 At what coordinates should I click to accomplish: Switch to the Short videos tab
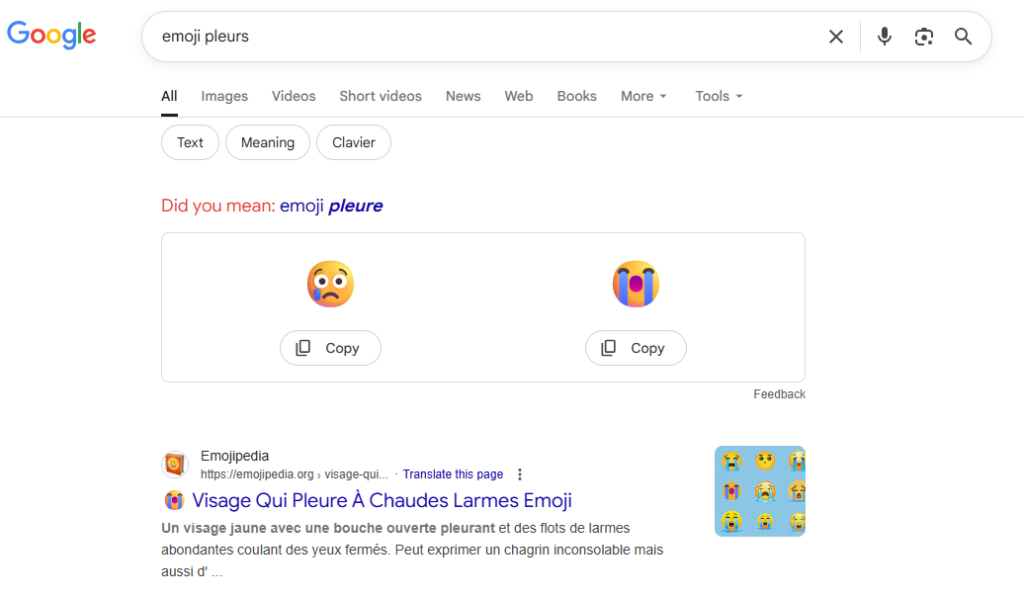[380, 96]
